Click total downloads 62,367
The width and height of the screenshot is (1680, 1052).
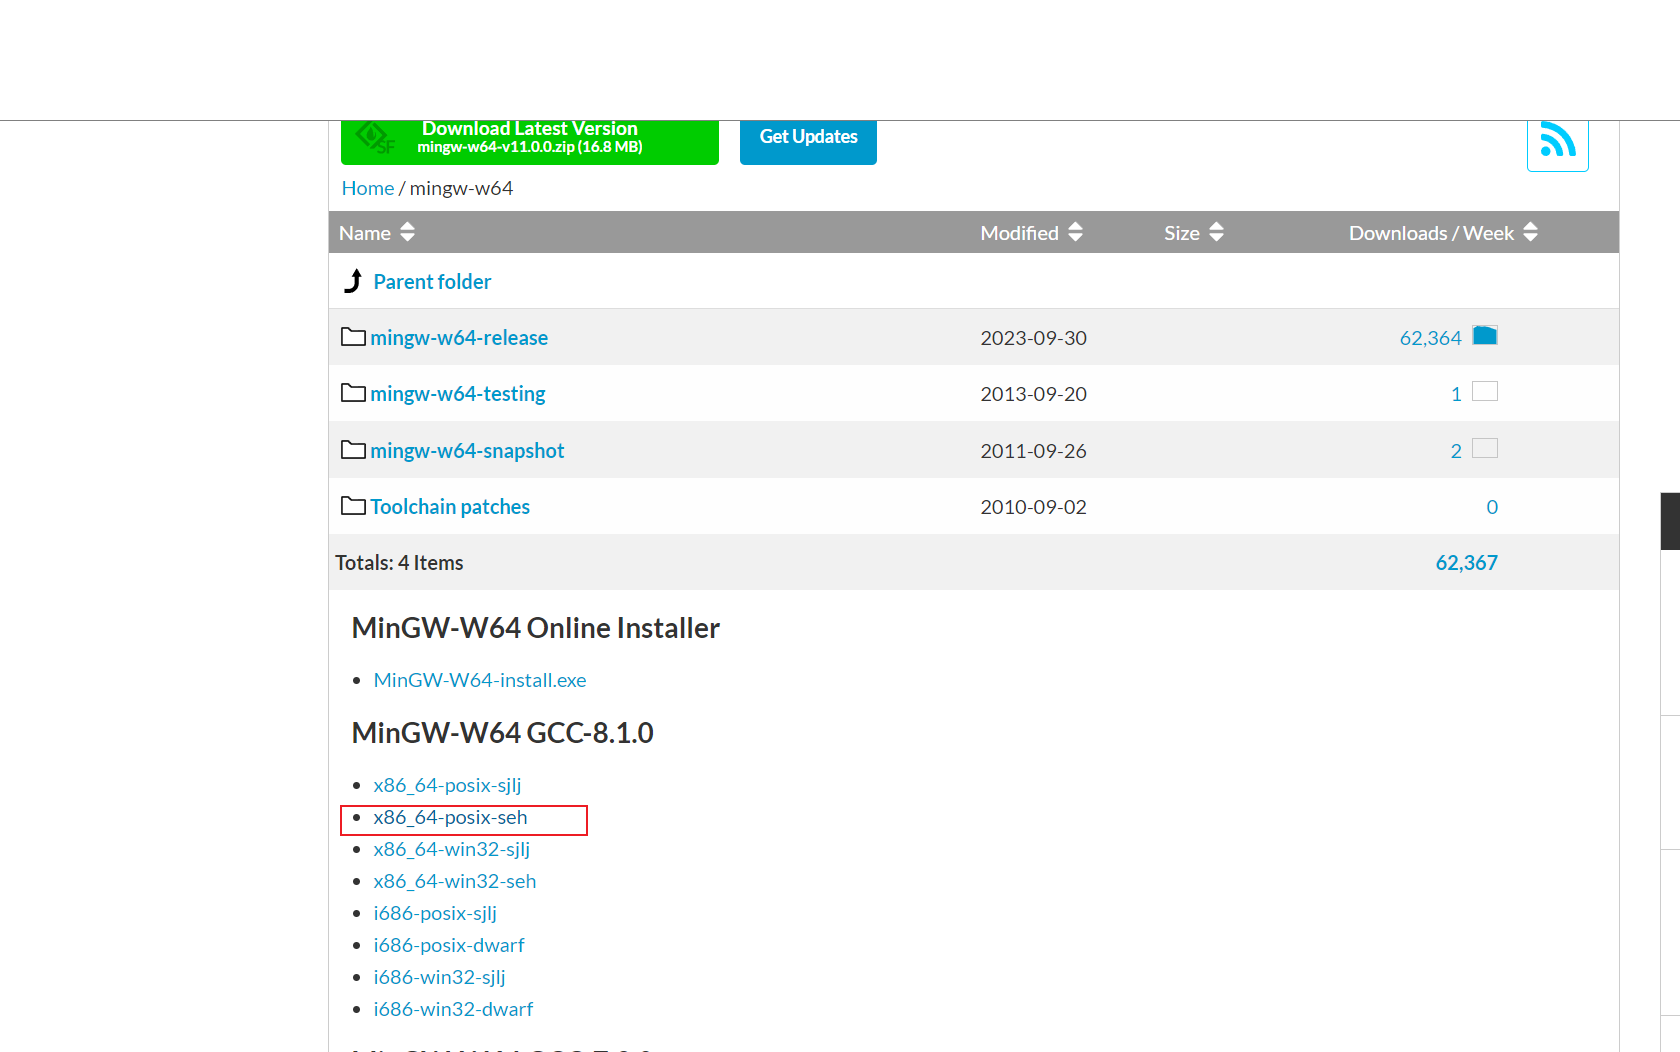(x=1466, y=563)
